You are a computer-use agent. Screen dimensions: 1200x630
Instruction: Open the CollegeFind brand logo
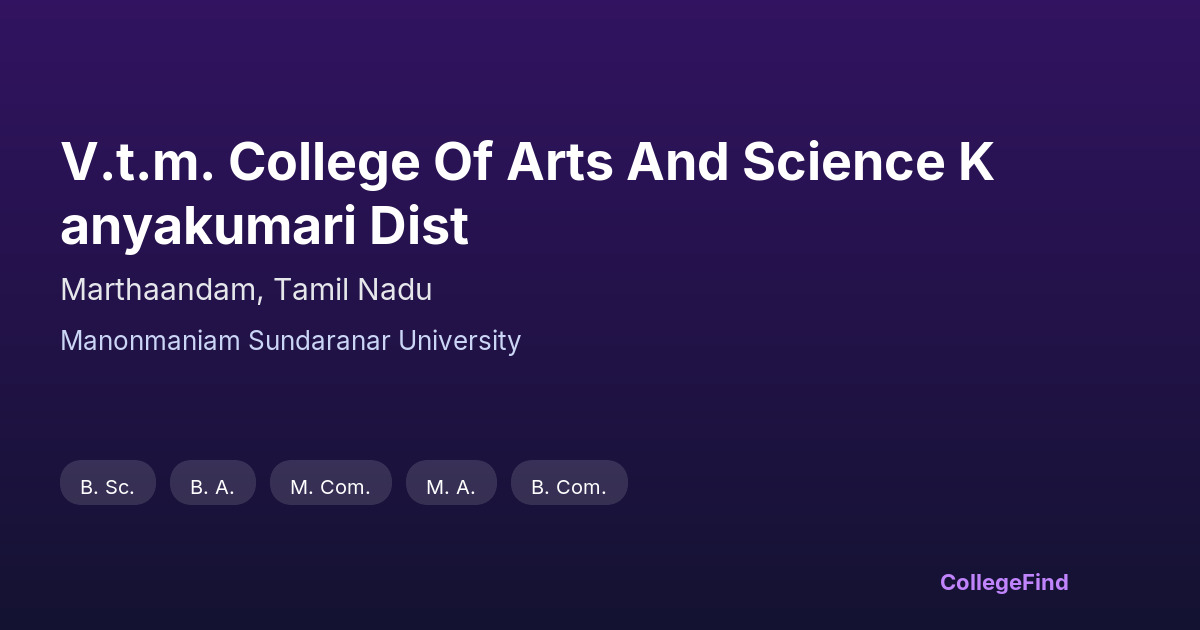tap(1004, 582)
